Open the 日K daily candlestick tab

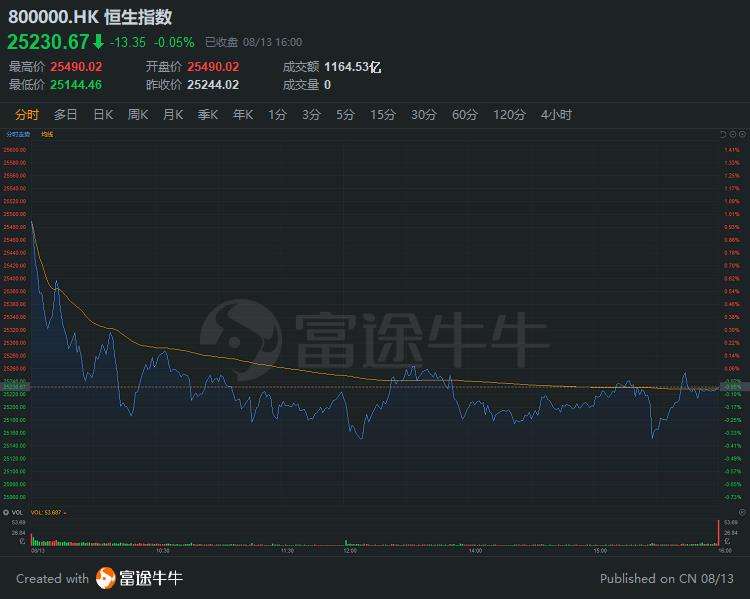point(103,115)
